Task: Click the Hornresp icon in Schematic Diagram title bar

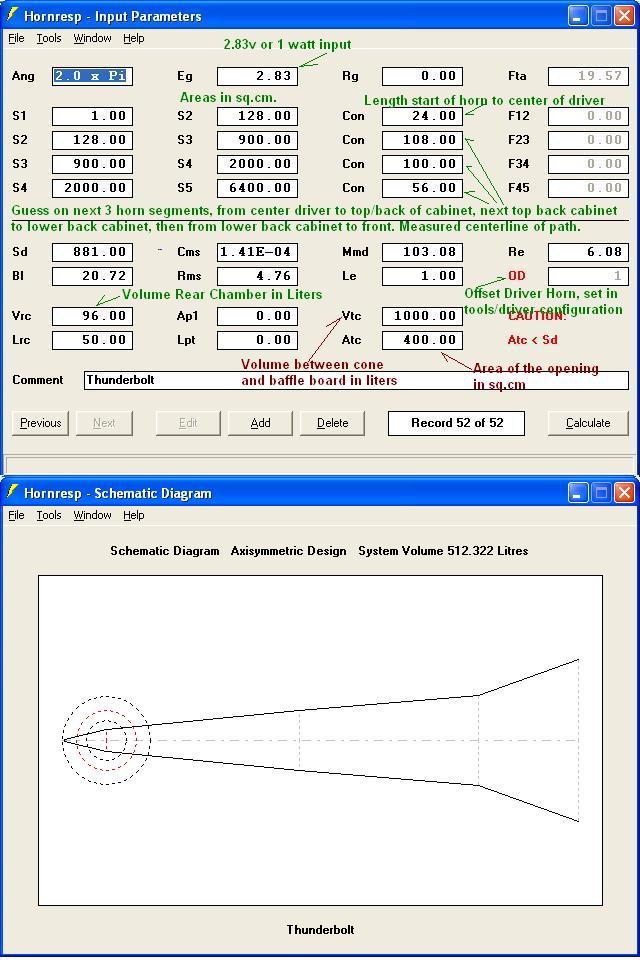Action: (12, 492)
